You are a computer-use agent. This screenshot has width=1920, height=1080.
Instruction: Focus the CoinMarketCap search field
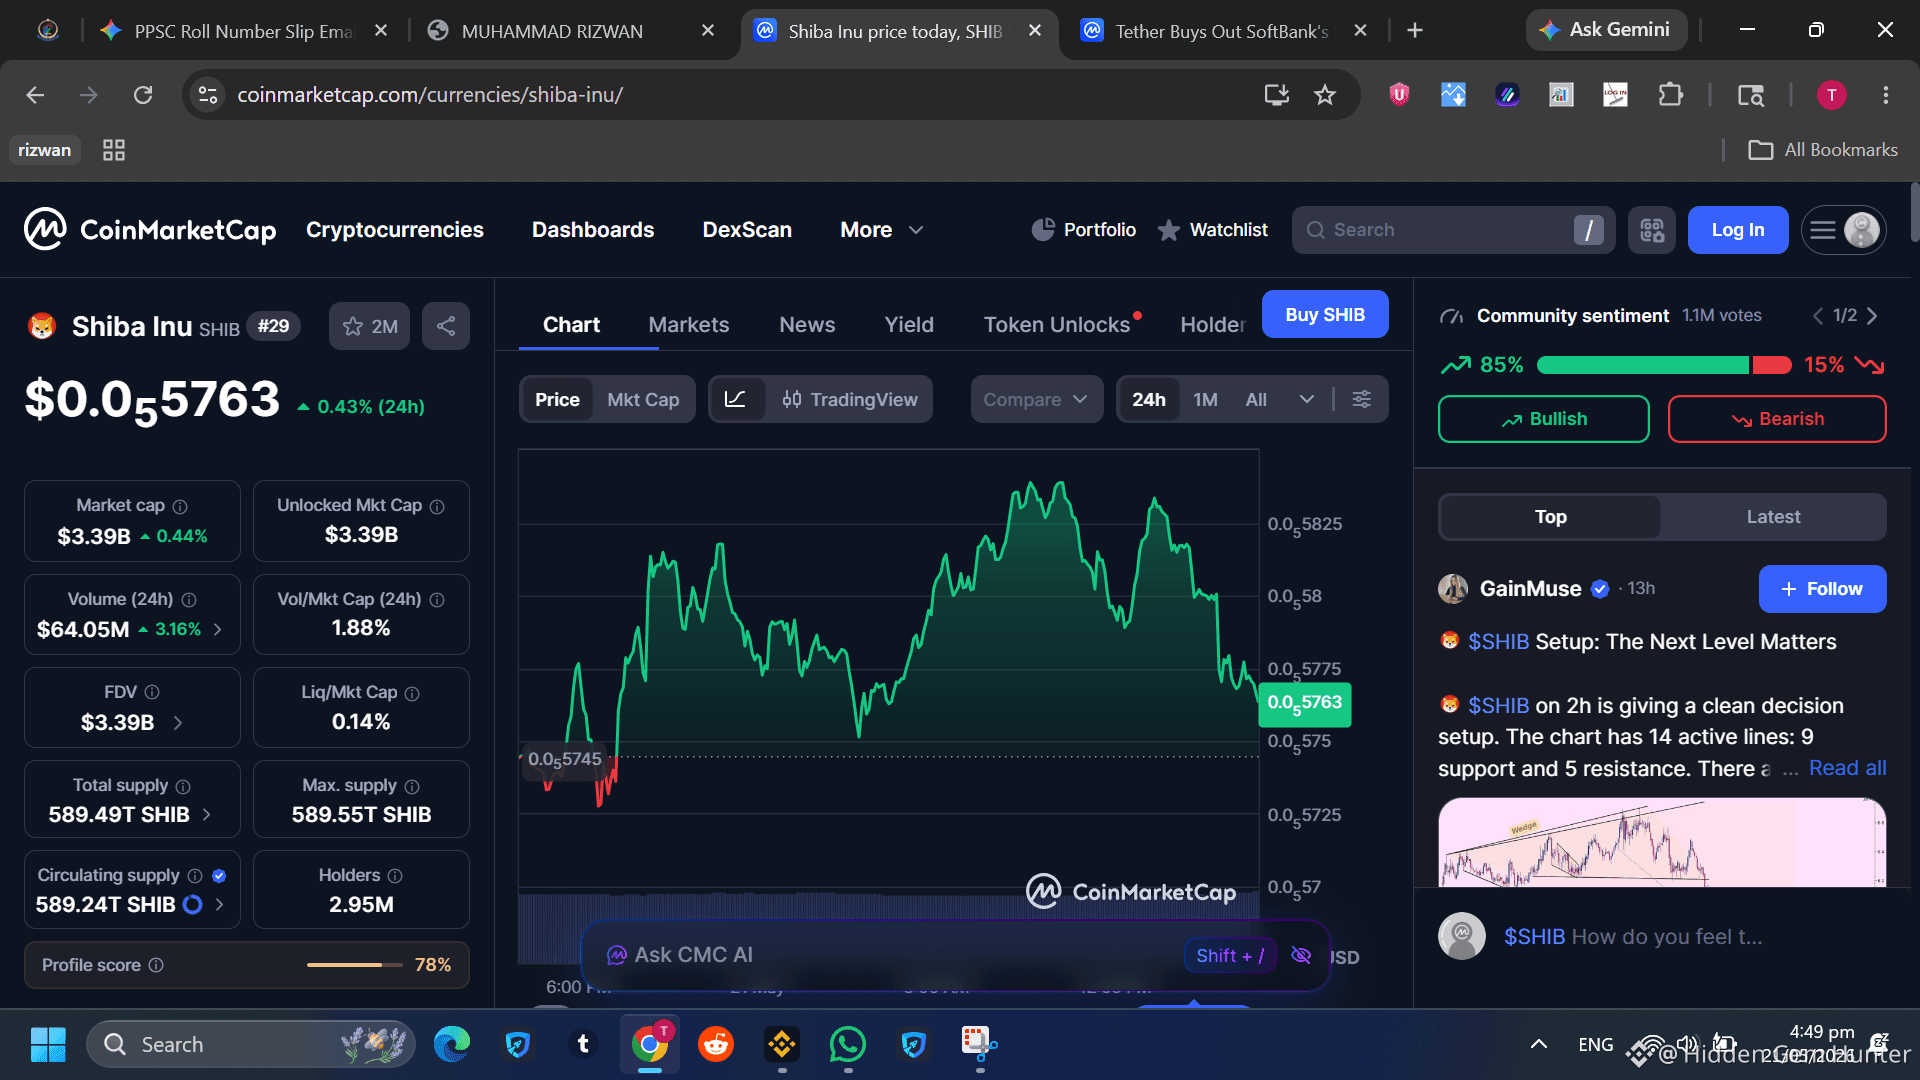pyautogui.click(x=1453, y=230)
